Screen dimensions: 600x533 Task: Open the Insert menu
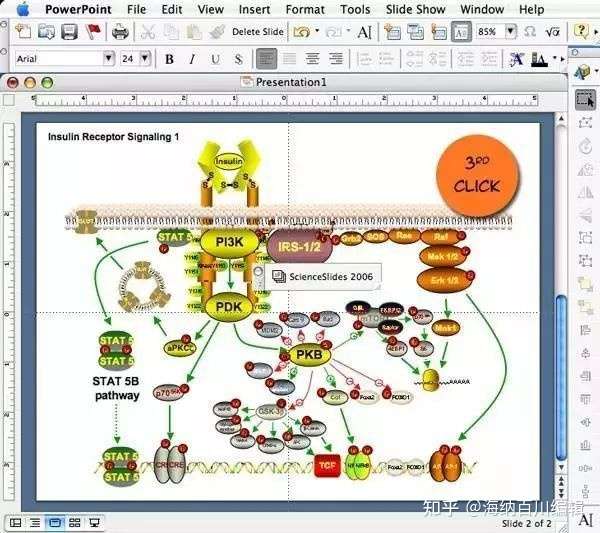[254, 9]
